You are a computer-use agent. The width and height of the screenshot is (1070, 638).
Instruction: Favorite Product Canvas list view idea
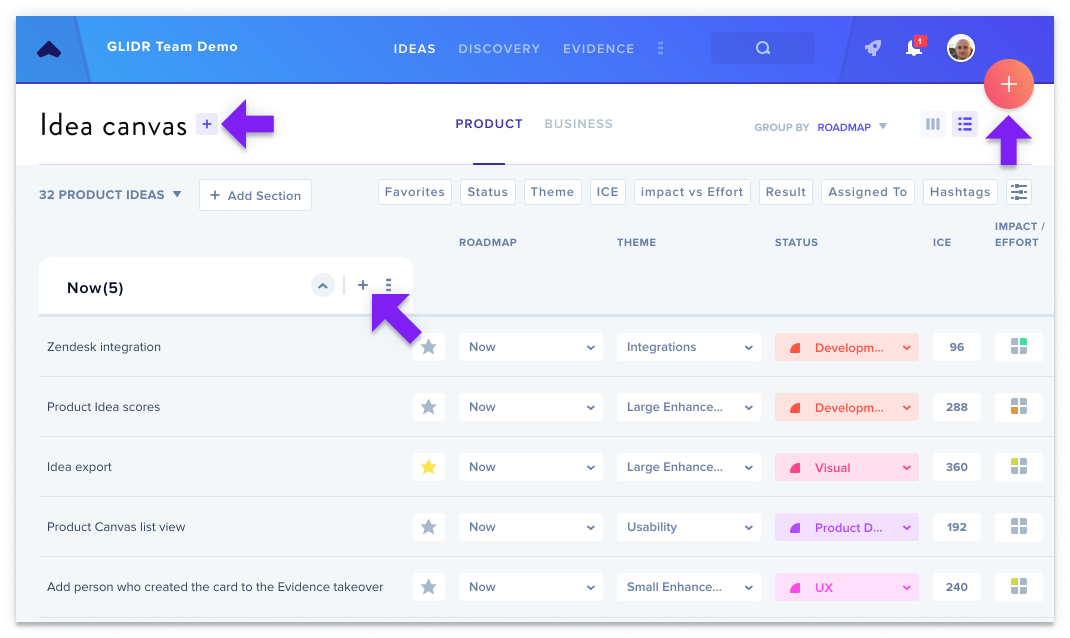pyautogui.click(x=429, y=527)
